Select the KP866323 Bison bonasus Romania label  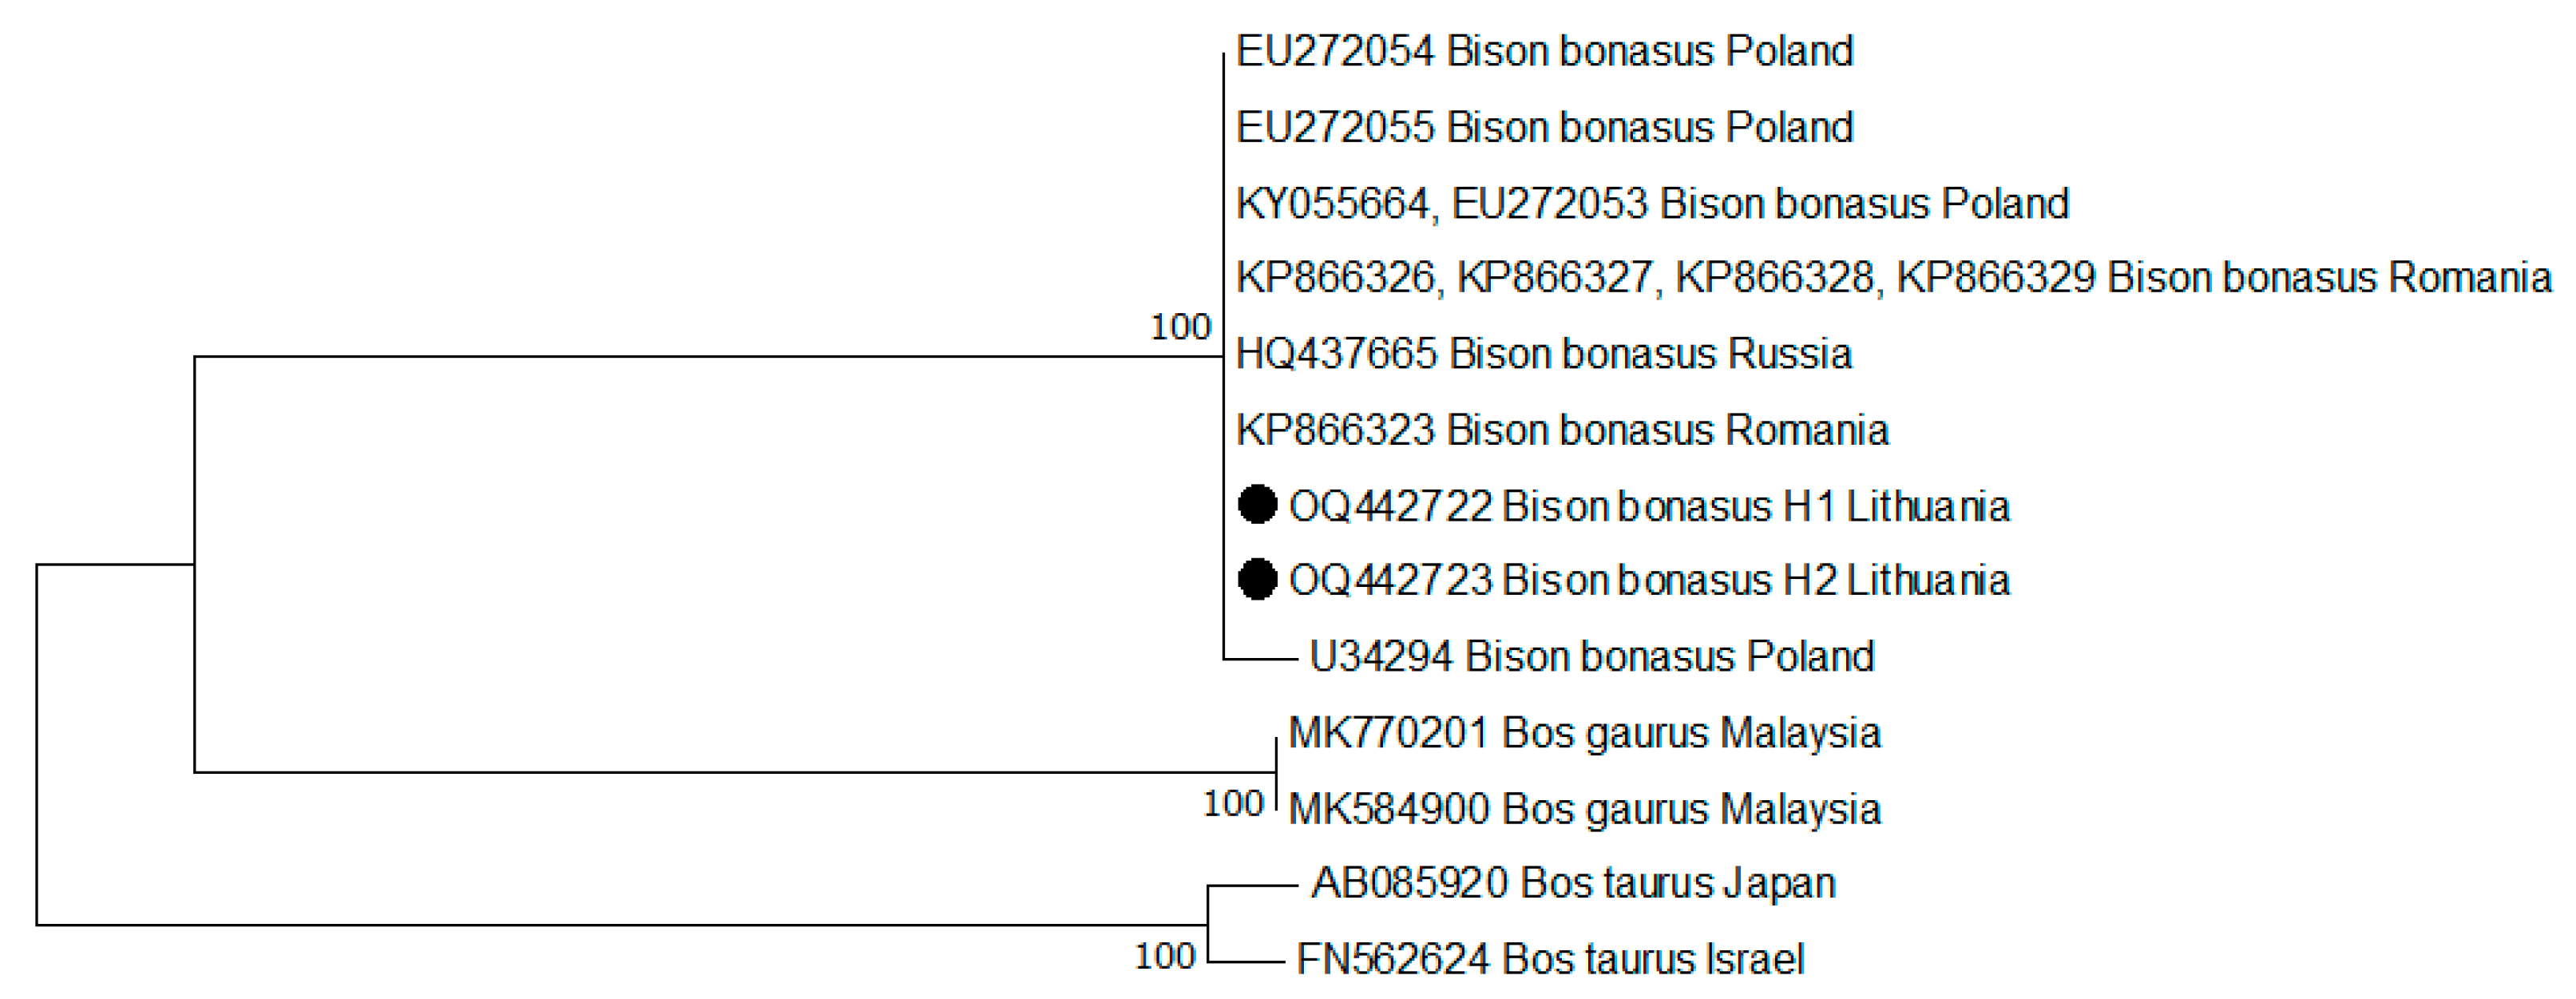[x=1562, y=430]
